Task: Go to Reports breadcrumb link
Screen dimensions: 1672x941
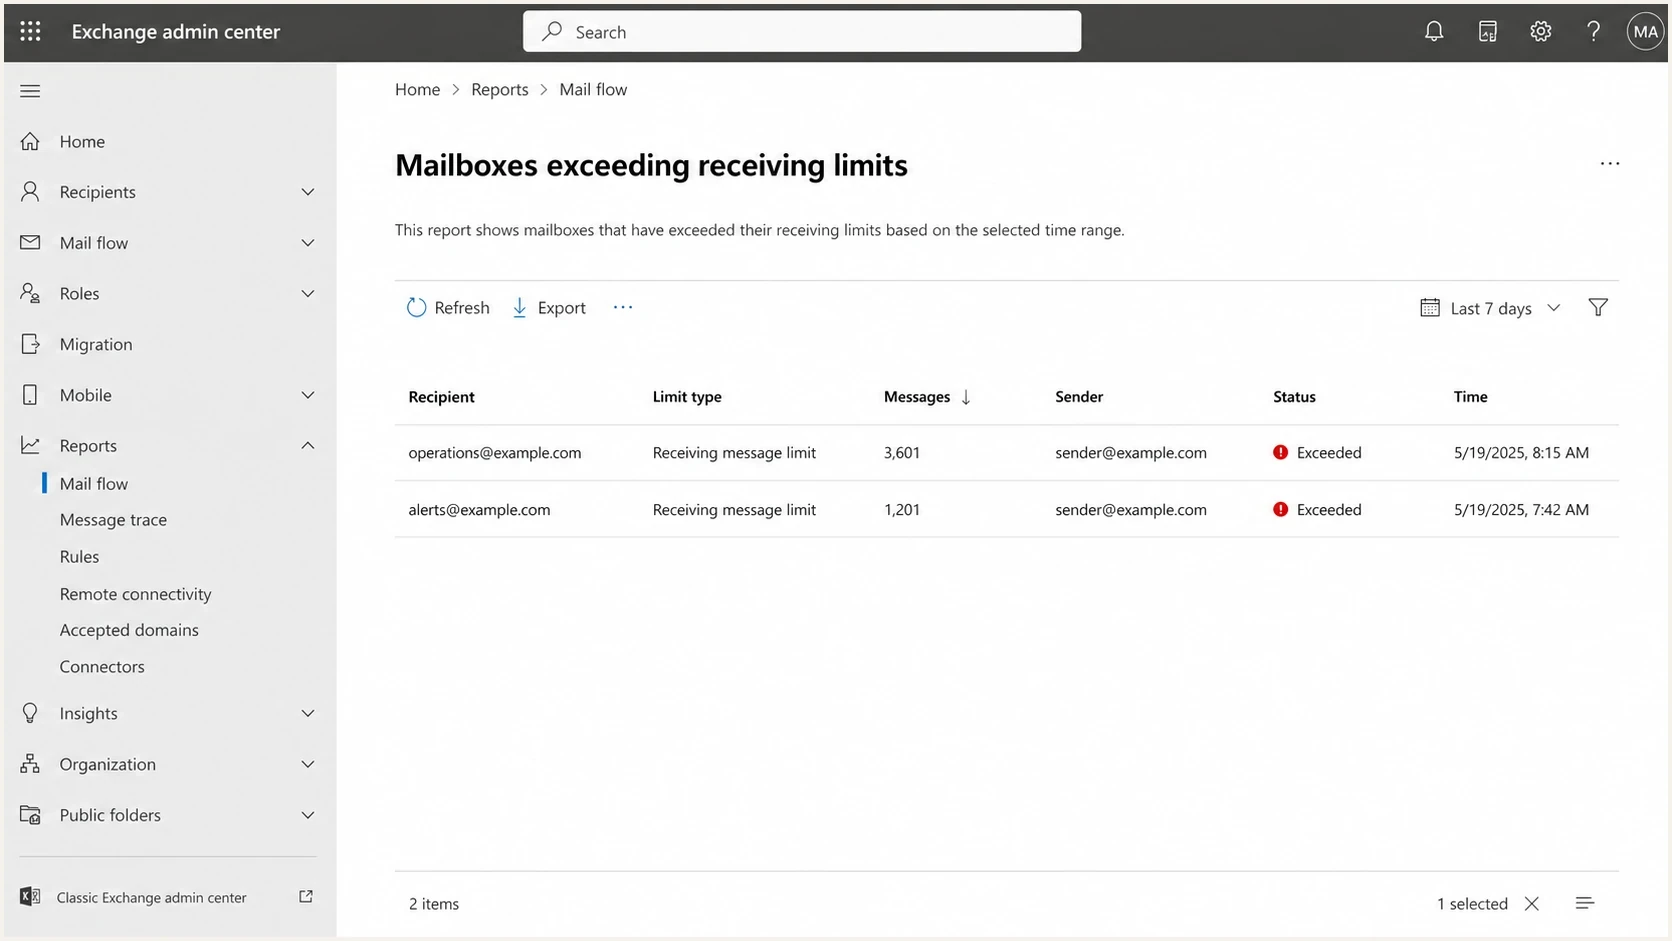Action: (x=500, y=89)
